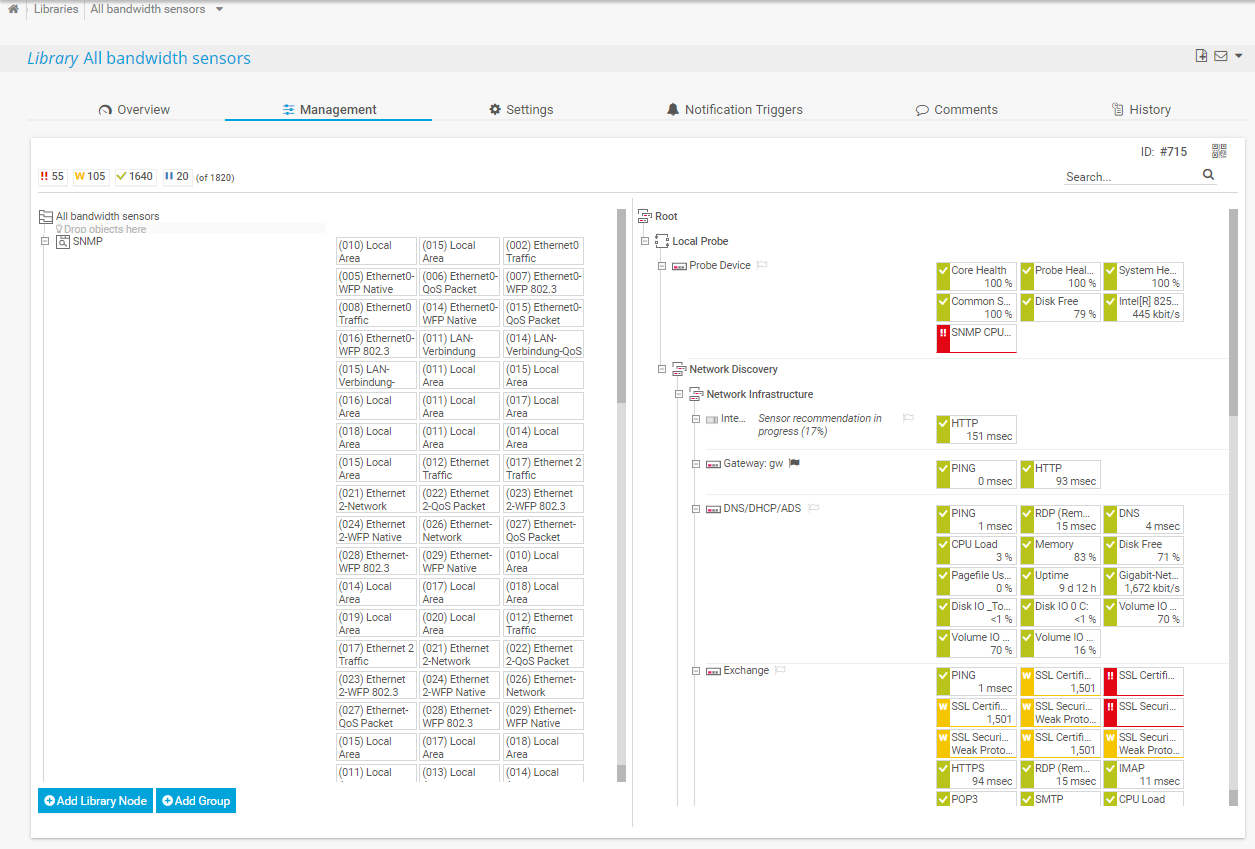The width and height of the screenshot is (1255, 849).
Task: Open the QR code icon
Action: tap(1219, 151)
